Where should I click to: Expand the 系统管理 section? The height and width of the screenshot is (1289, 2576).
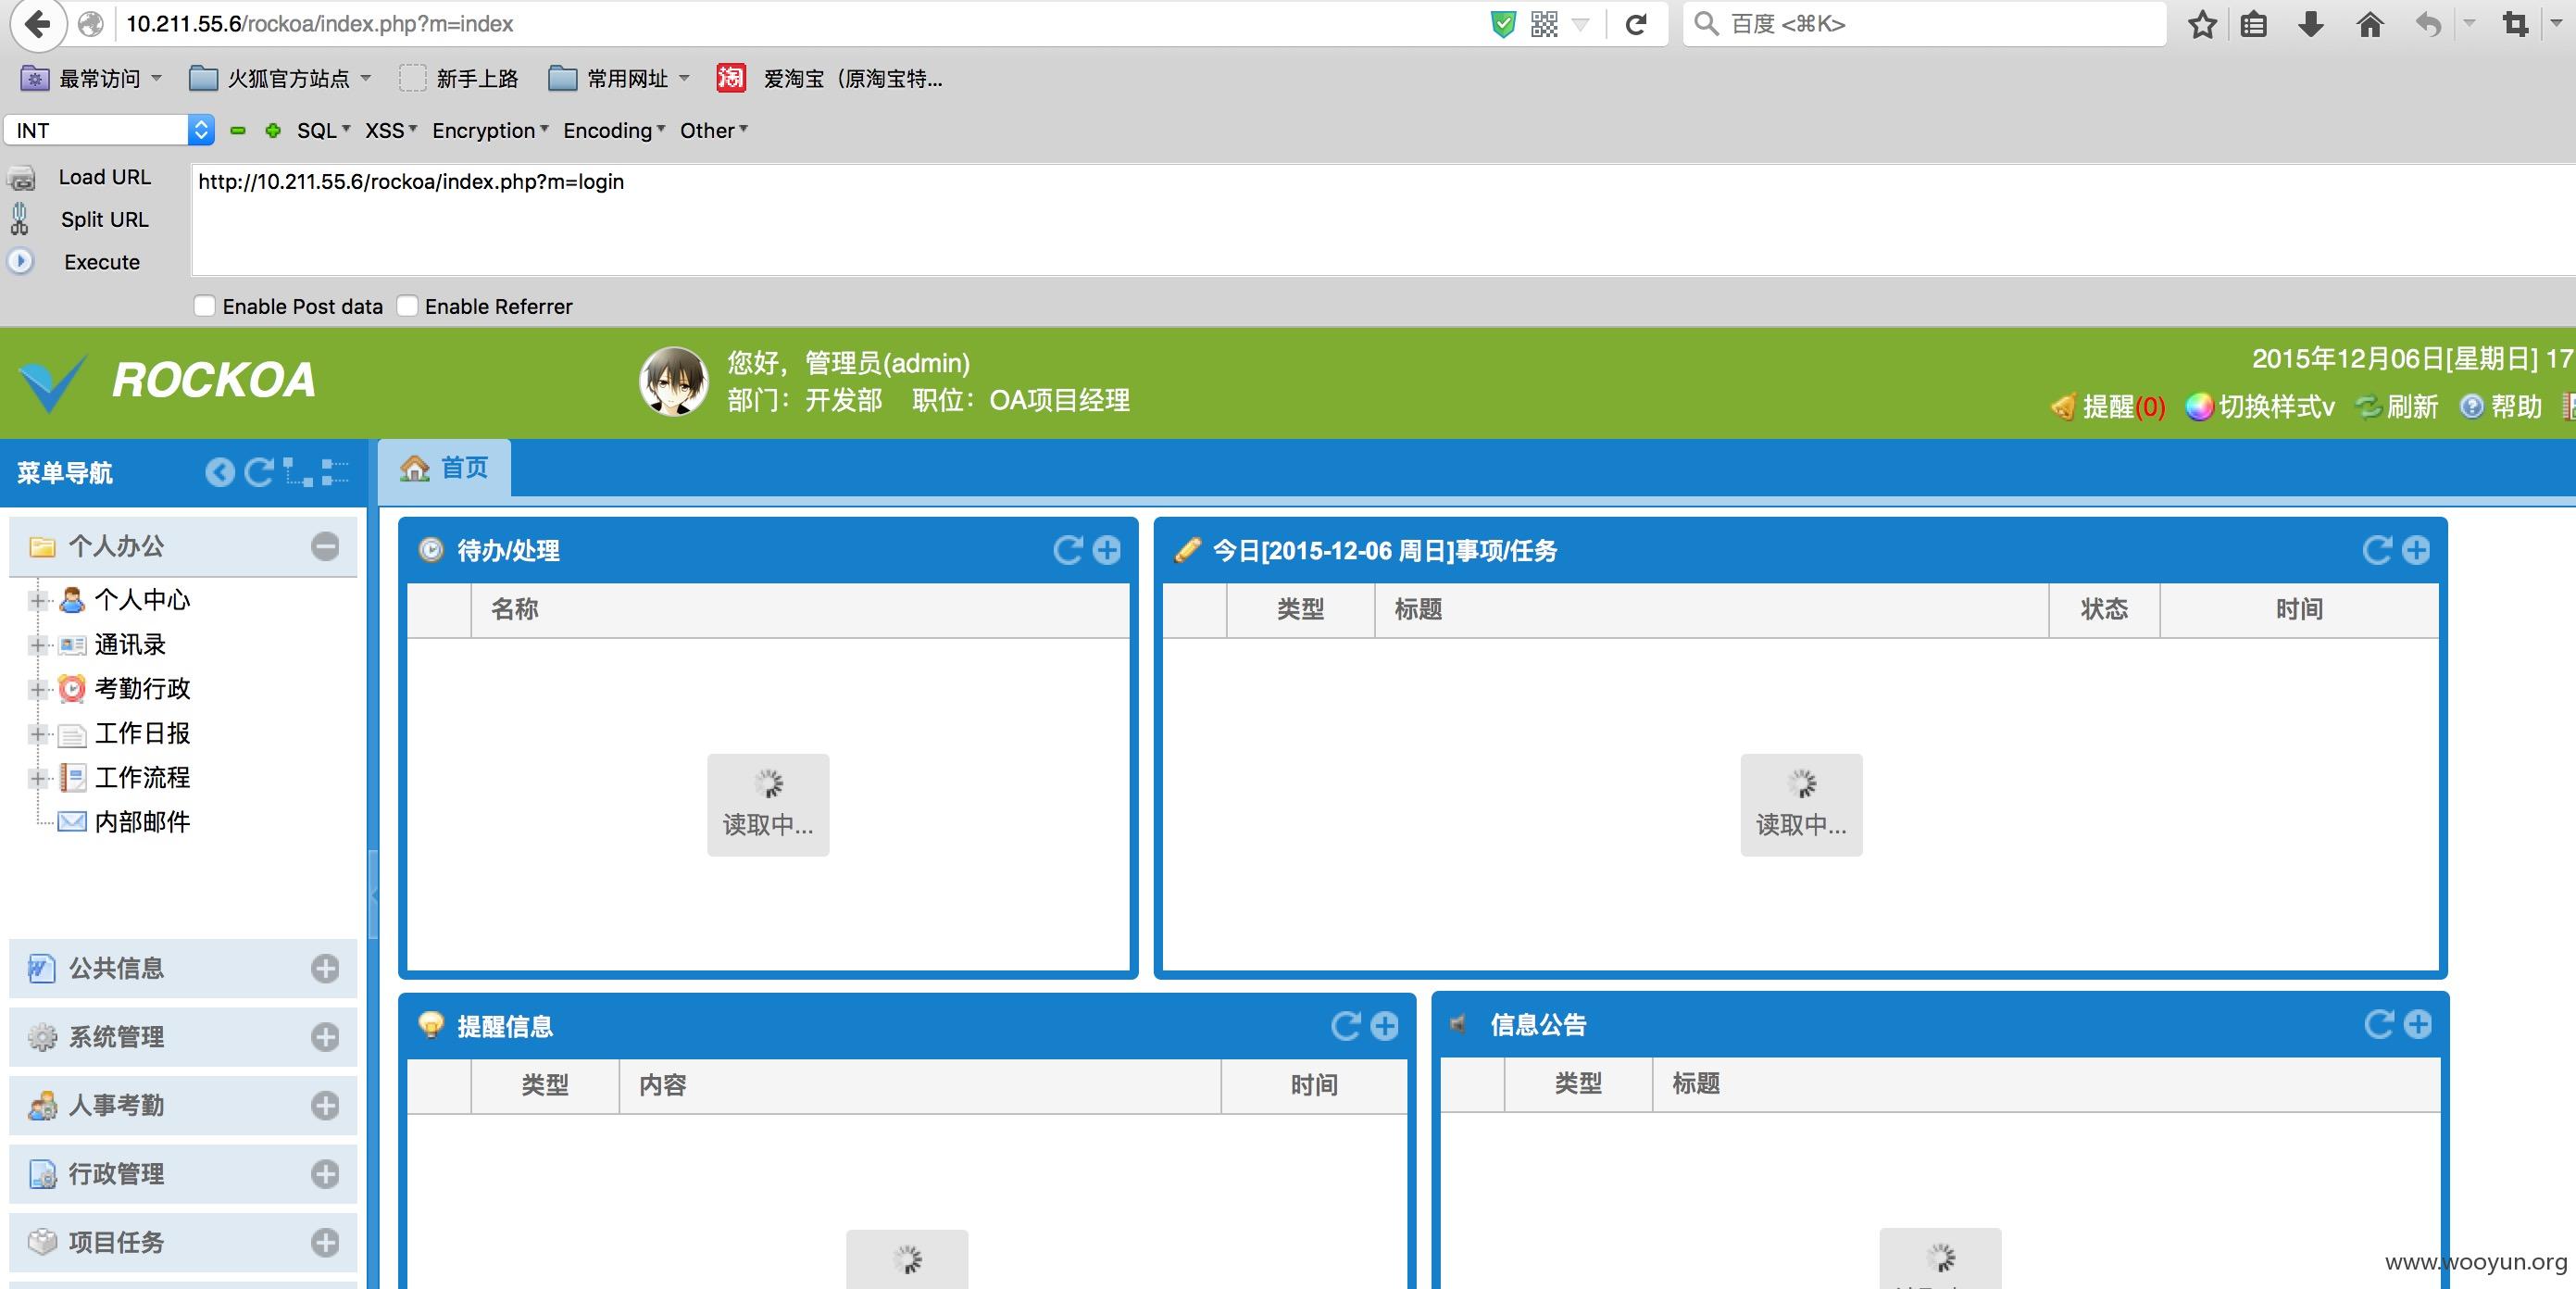(325, 1037)
